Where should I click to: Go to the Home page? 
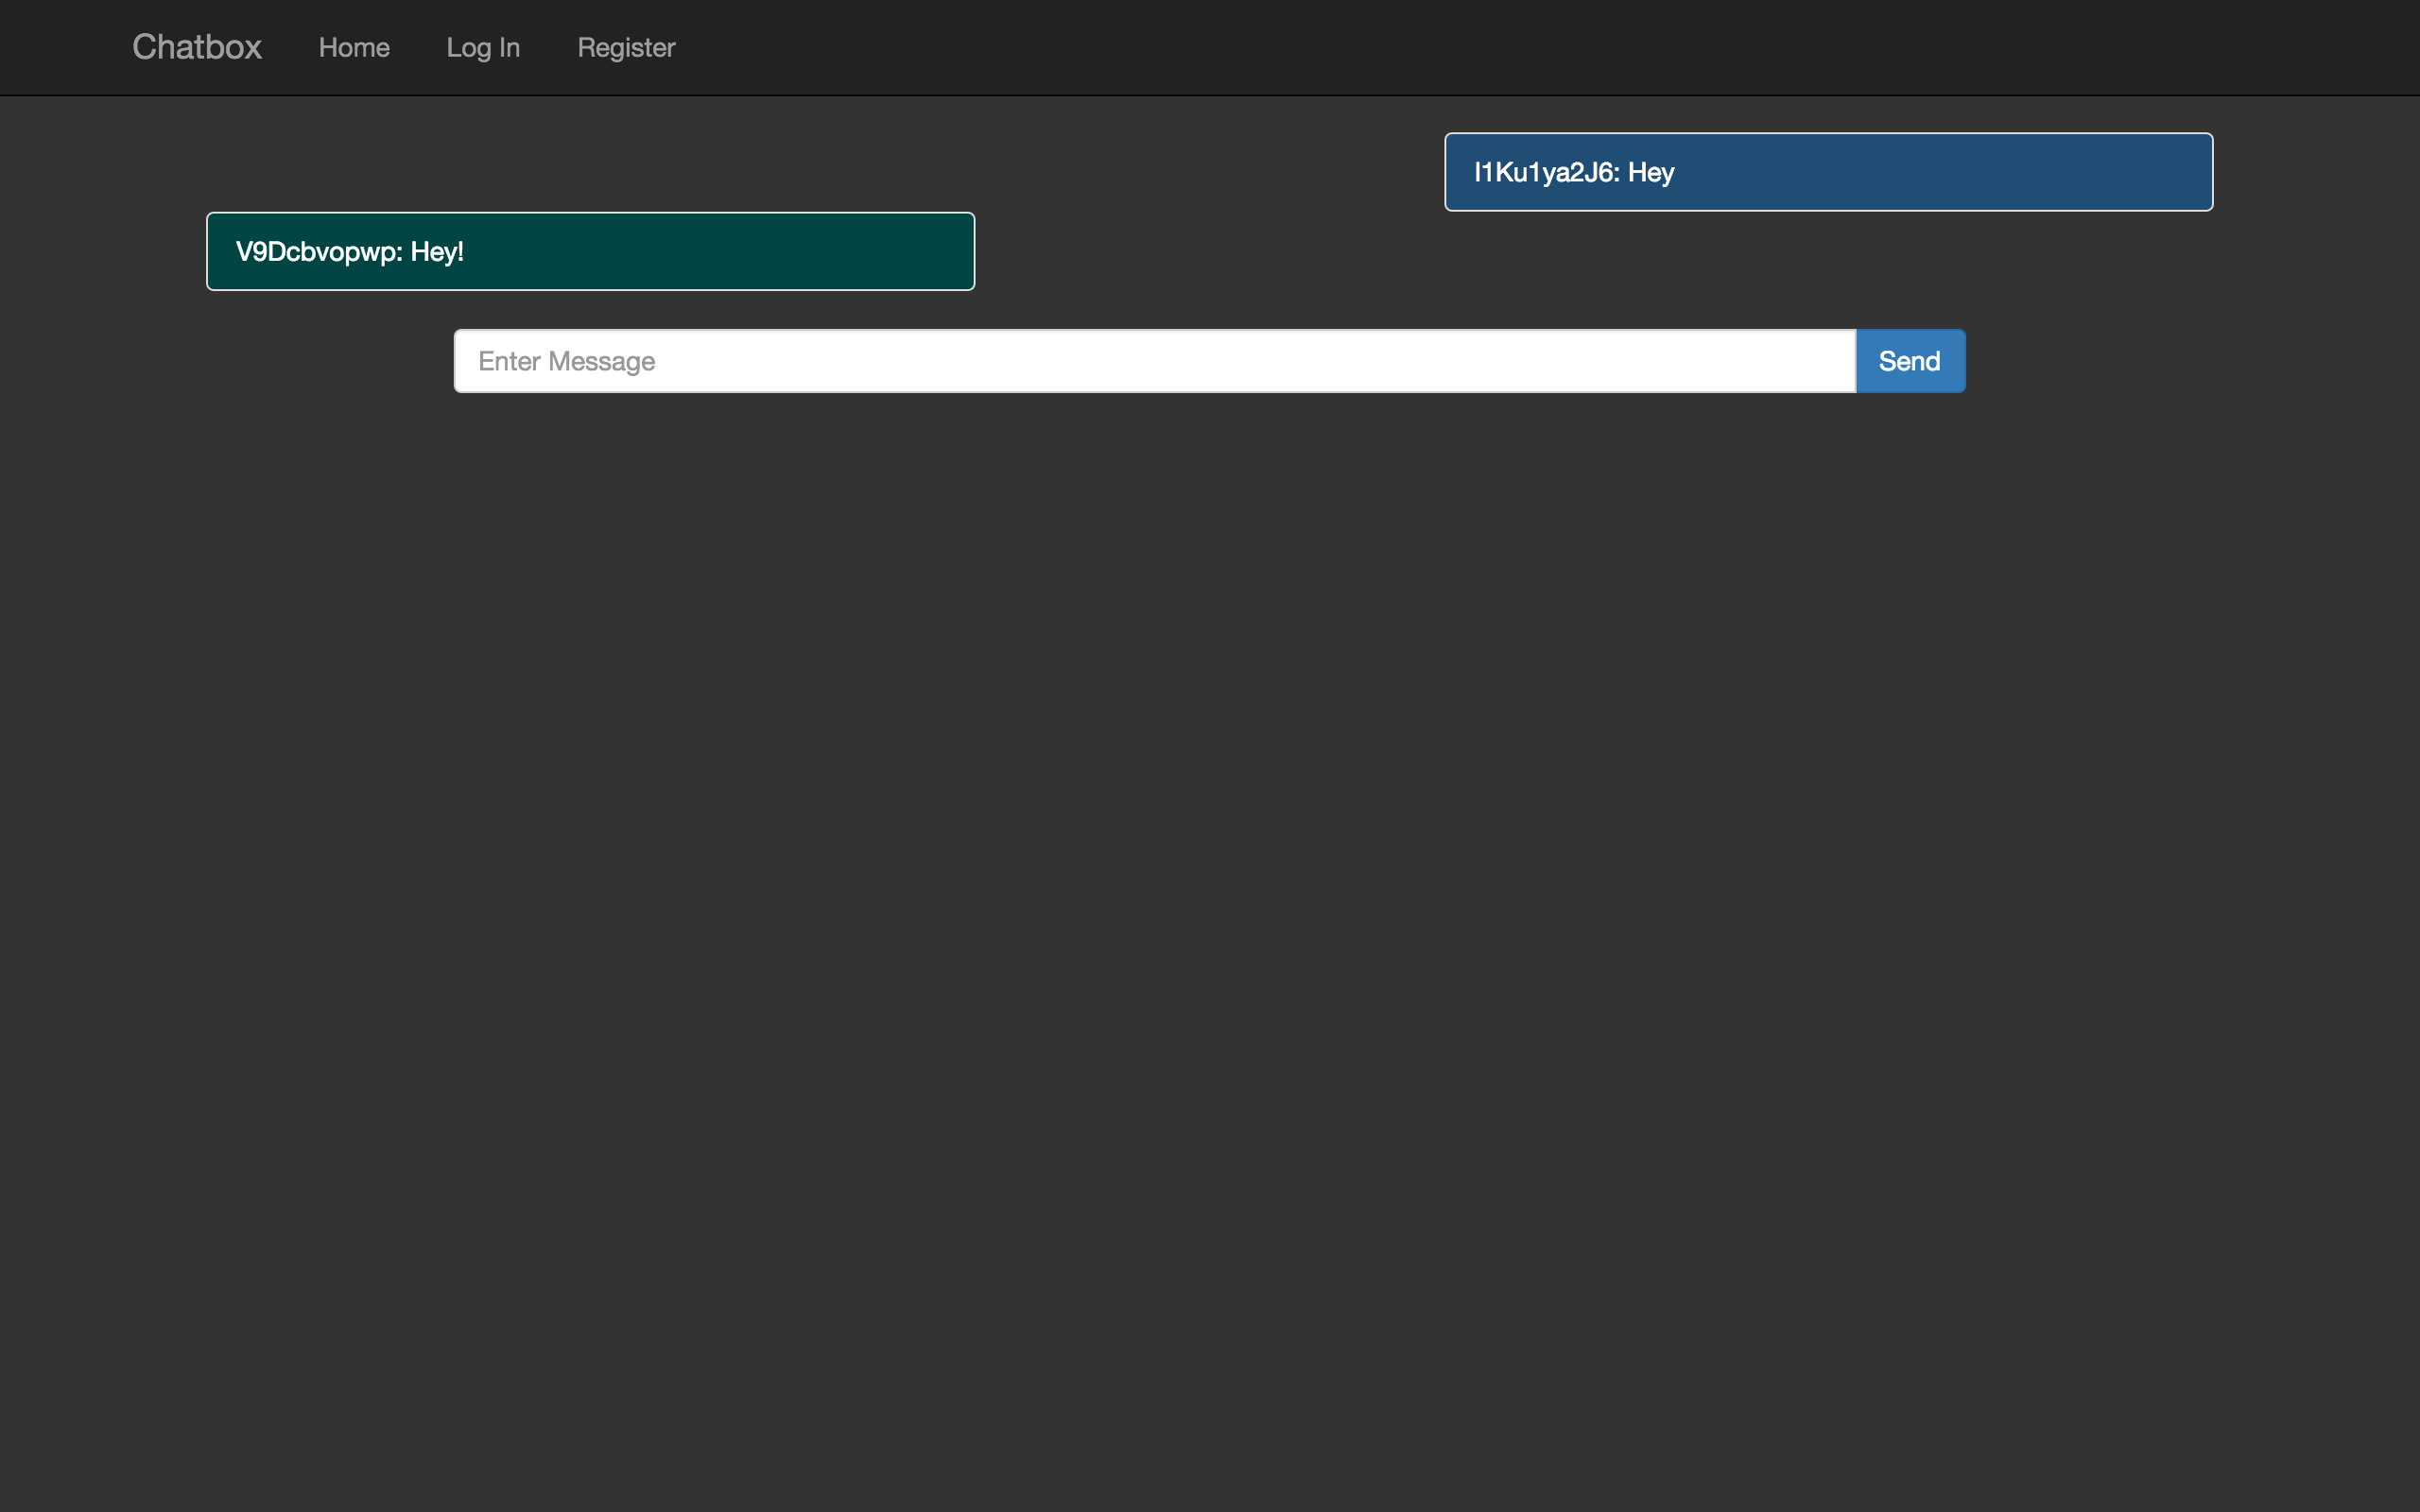353,47
